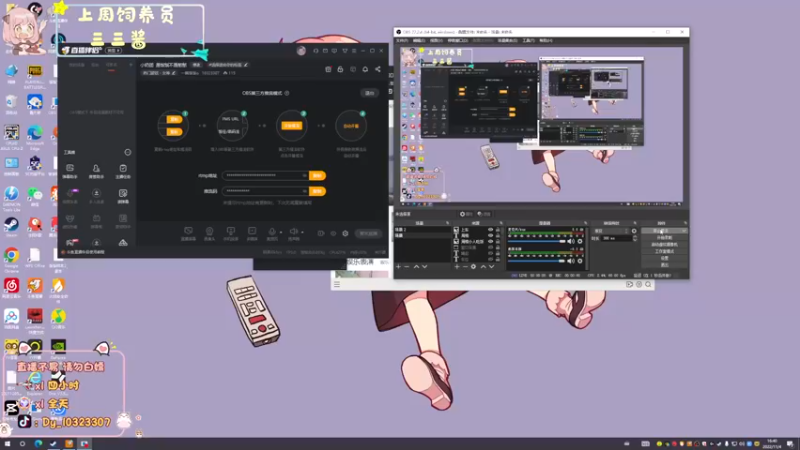Click the user avatar in 直播伴侣

[301, 51]
